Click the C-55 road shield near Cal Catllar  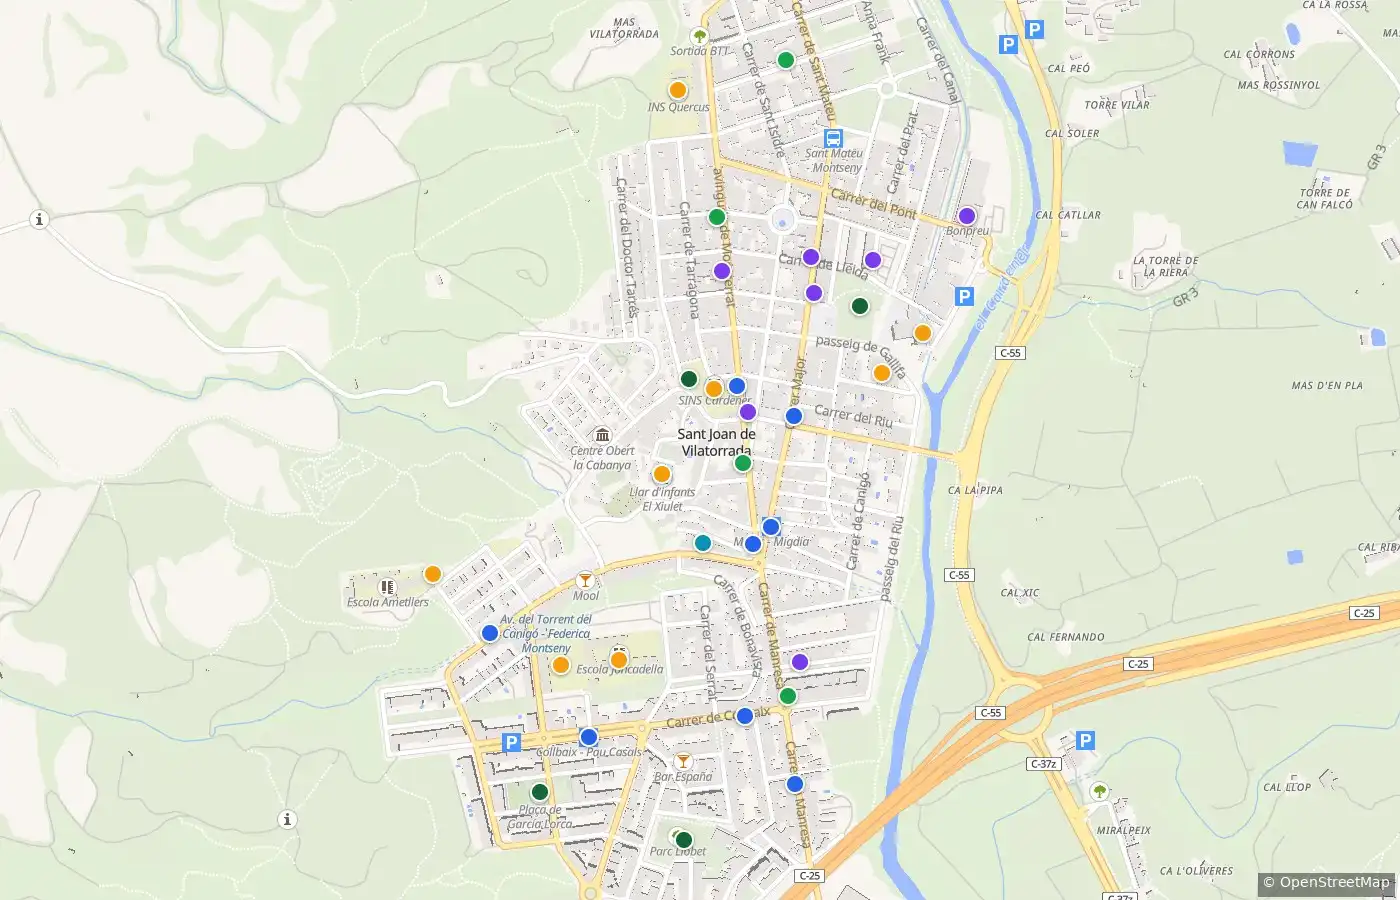(x=1010, y=353)
